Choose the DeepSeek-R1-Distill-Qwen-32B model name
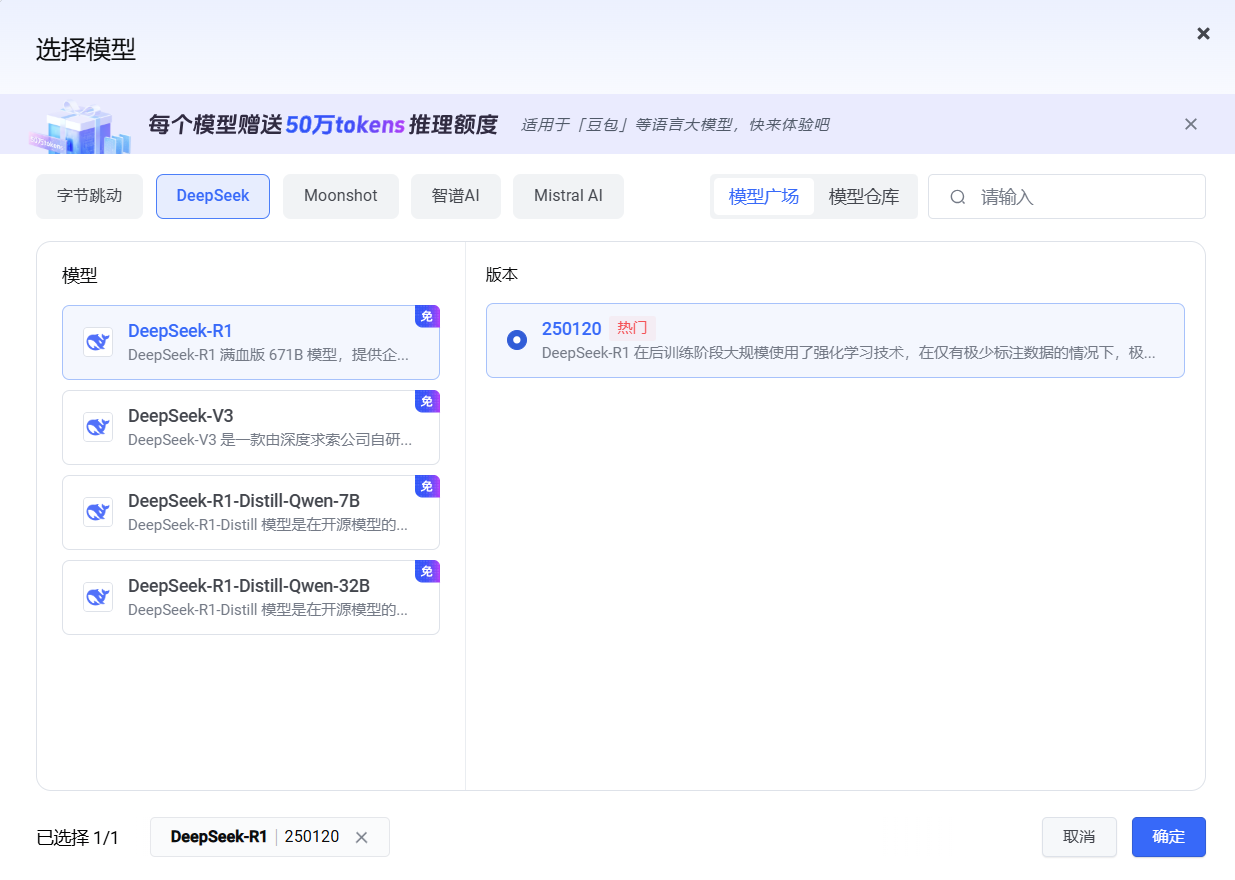The height and width of the screenshot is (880, 1235). tap(249, 586)
